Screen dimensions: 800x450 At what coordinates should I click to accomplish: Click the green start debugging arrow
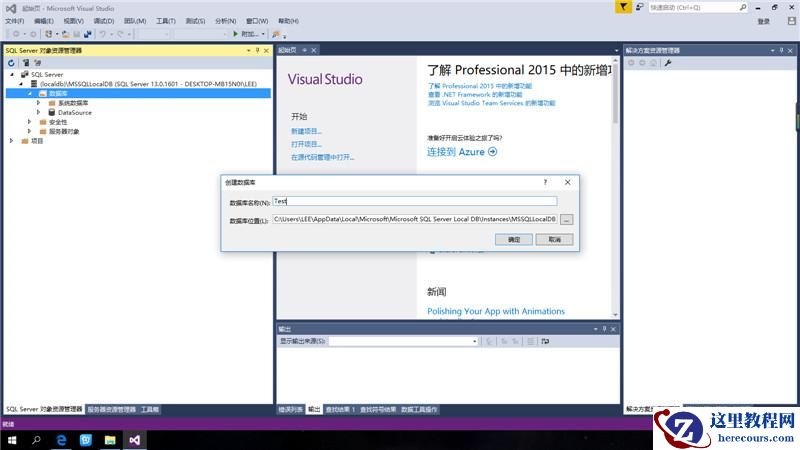(x=235, y=34)
